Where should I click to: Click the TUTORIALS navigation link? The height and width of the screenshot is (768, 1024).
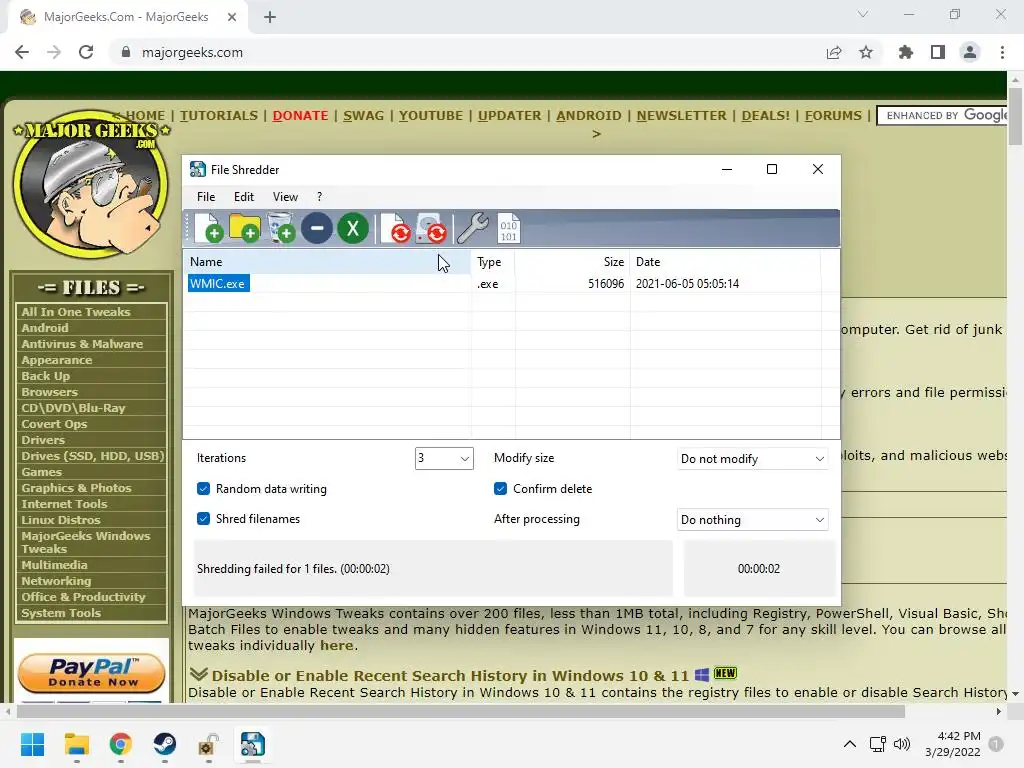tap(219, 116)
